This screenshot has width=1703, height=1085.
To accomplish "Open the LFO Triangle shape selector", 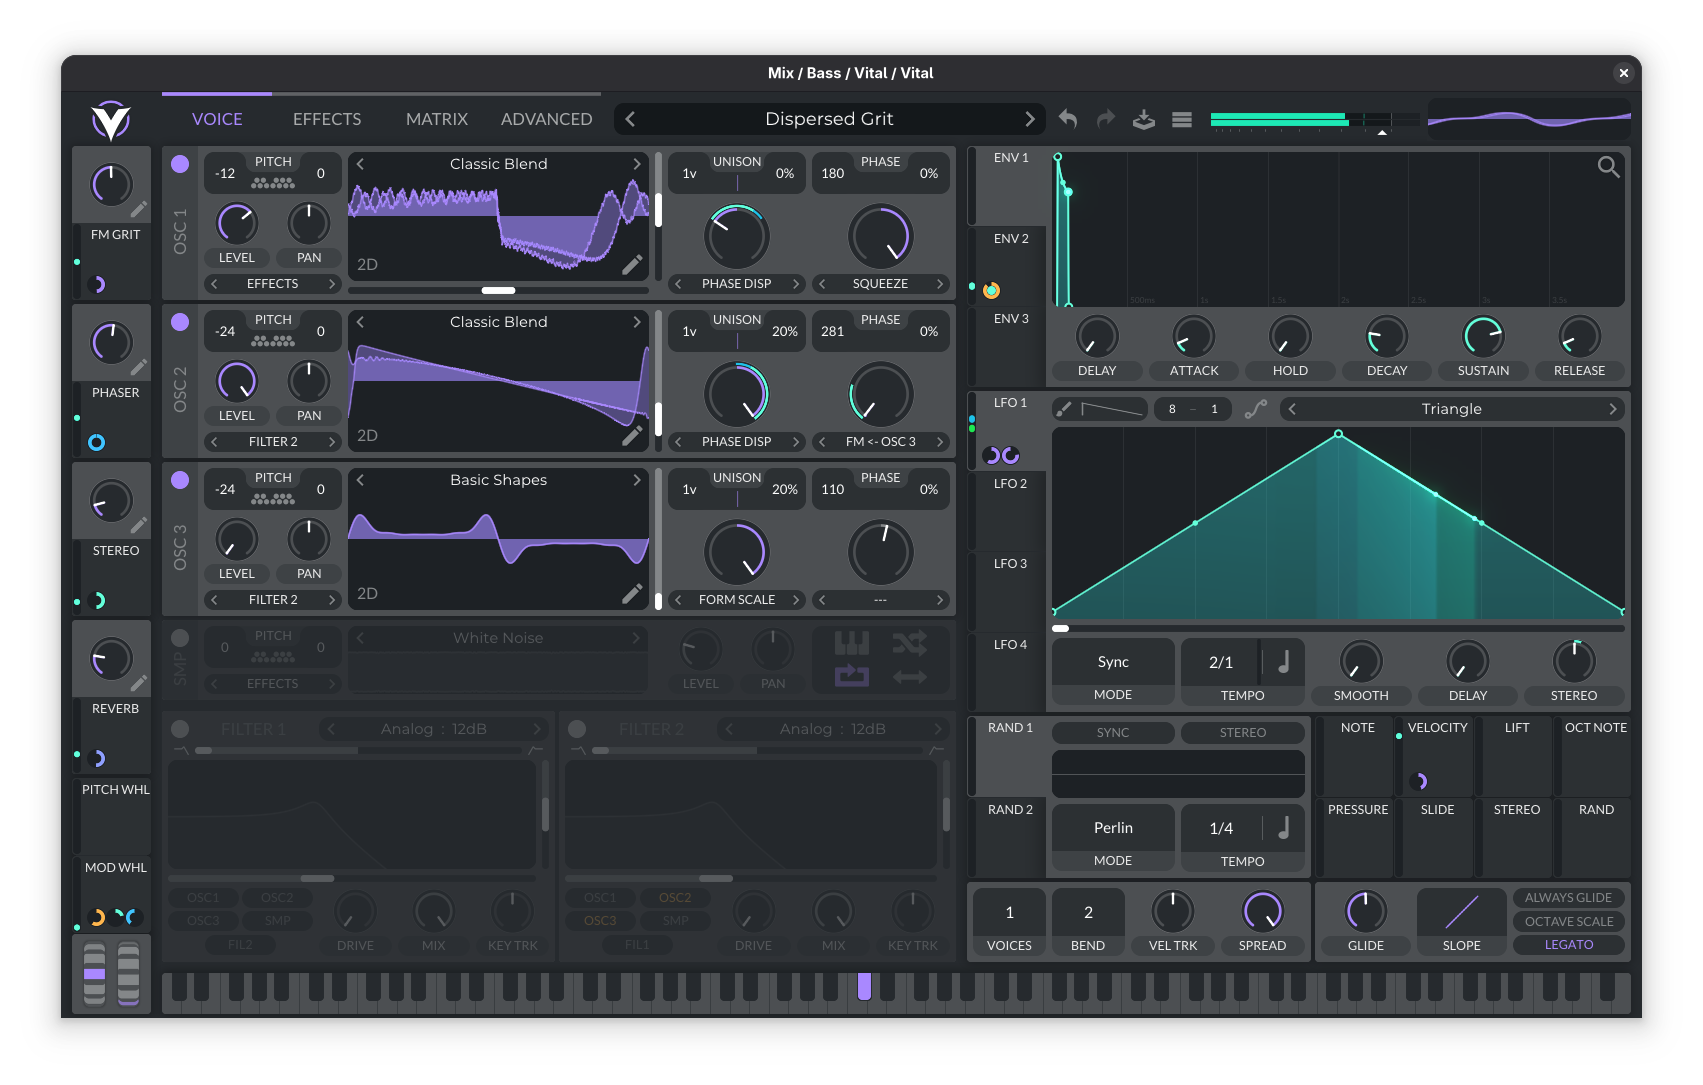I will point(1451,409).
